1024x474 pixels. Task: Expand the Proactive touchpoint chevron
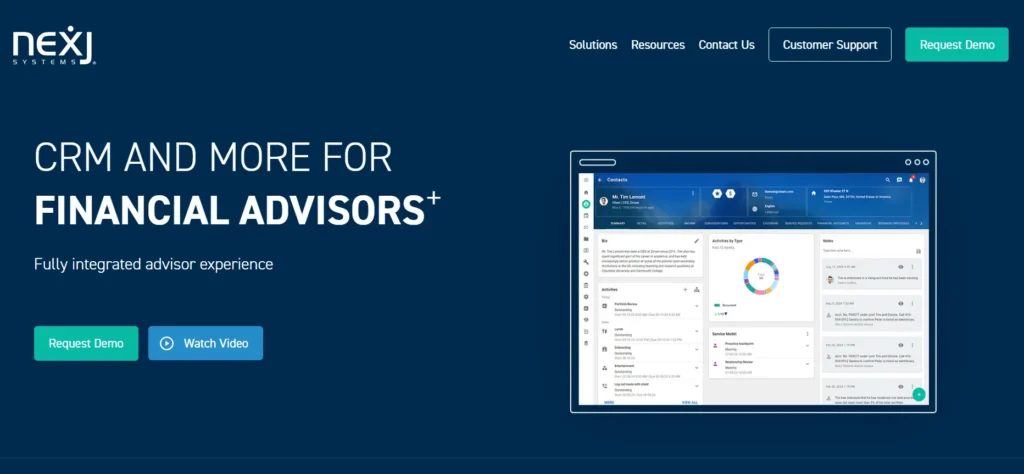[x=807, y=345]
